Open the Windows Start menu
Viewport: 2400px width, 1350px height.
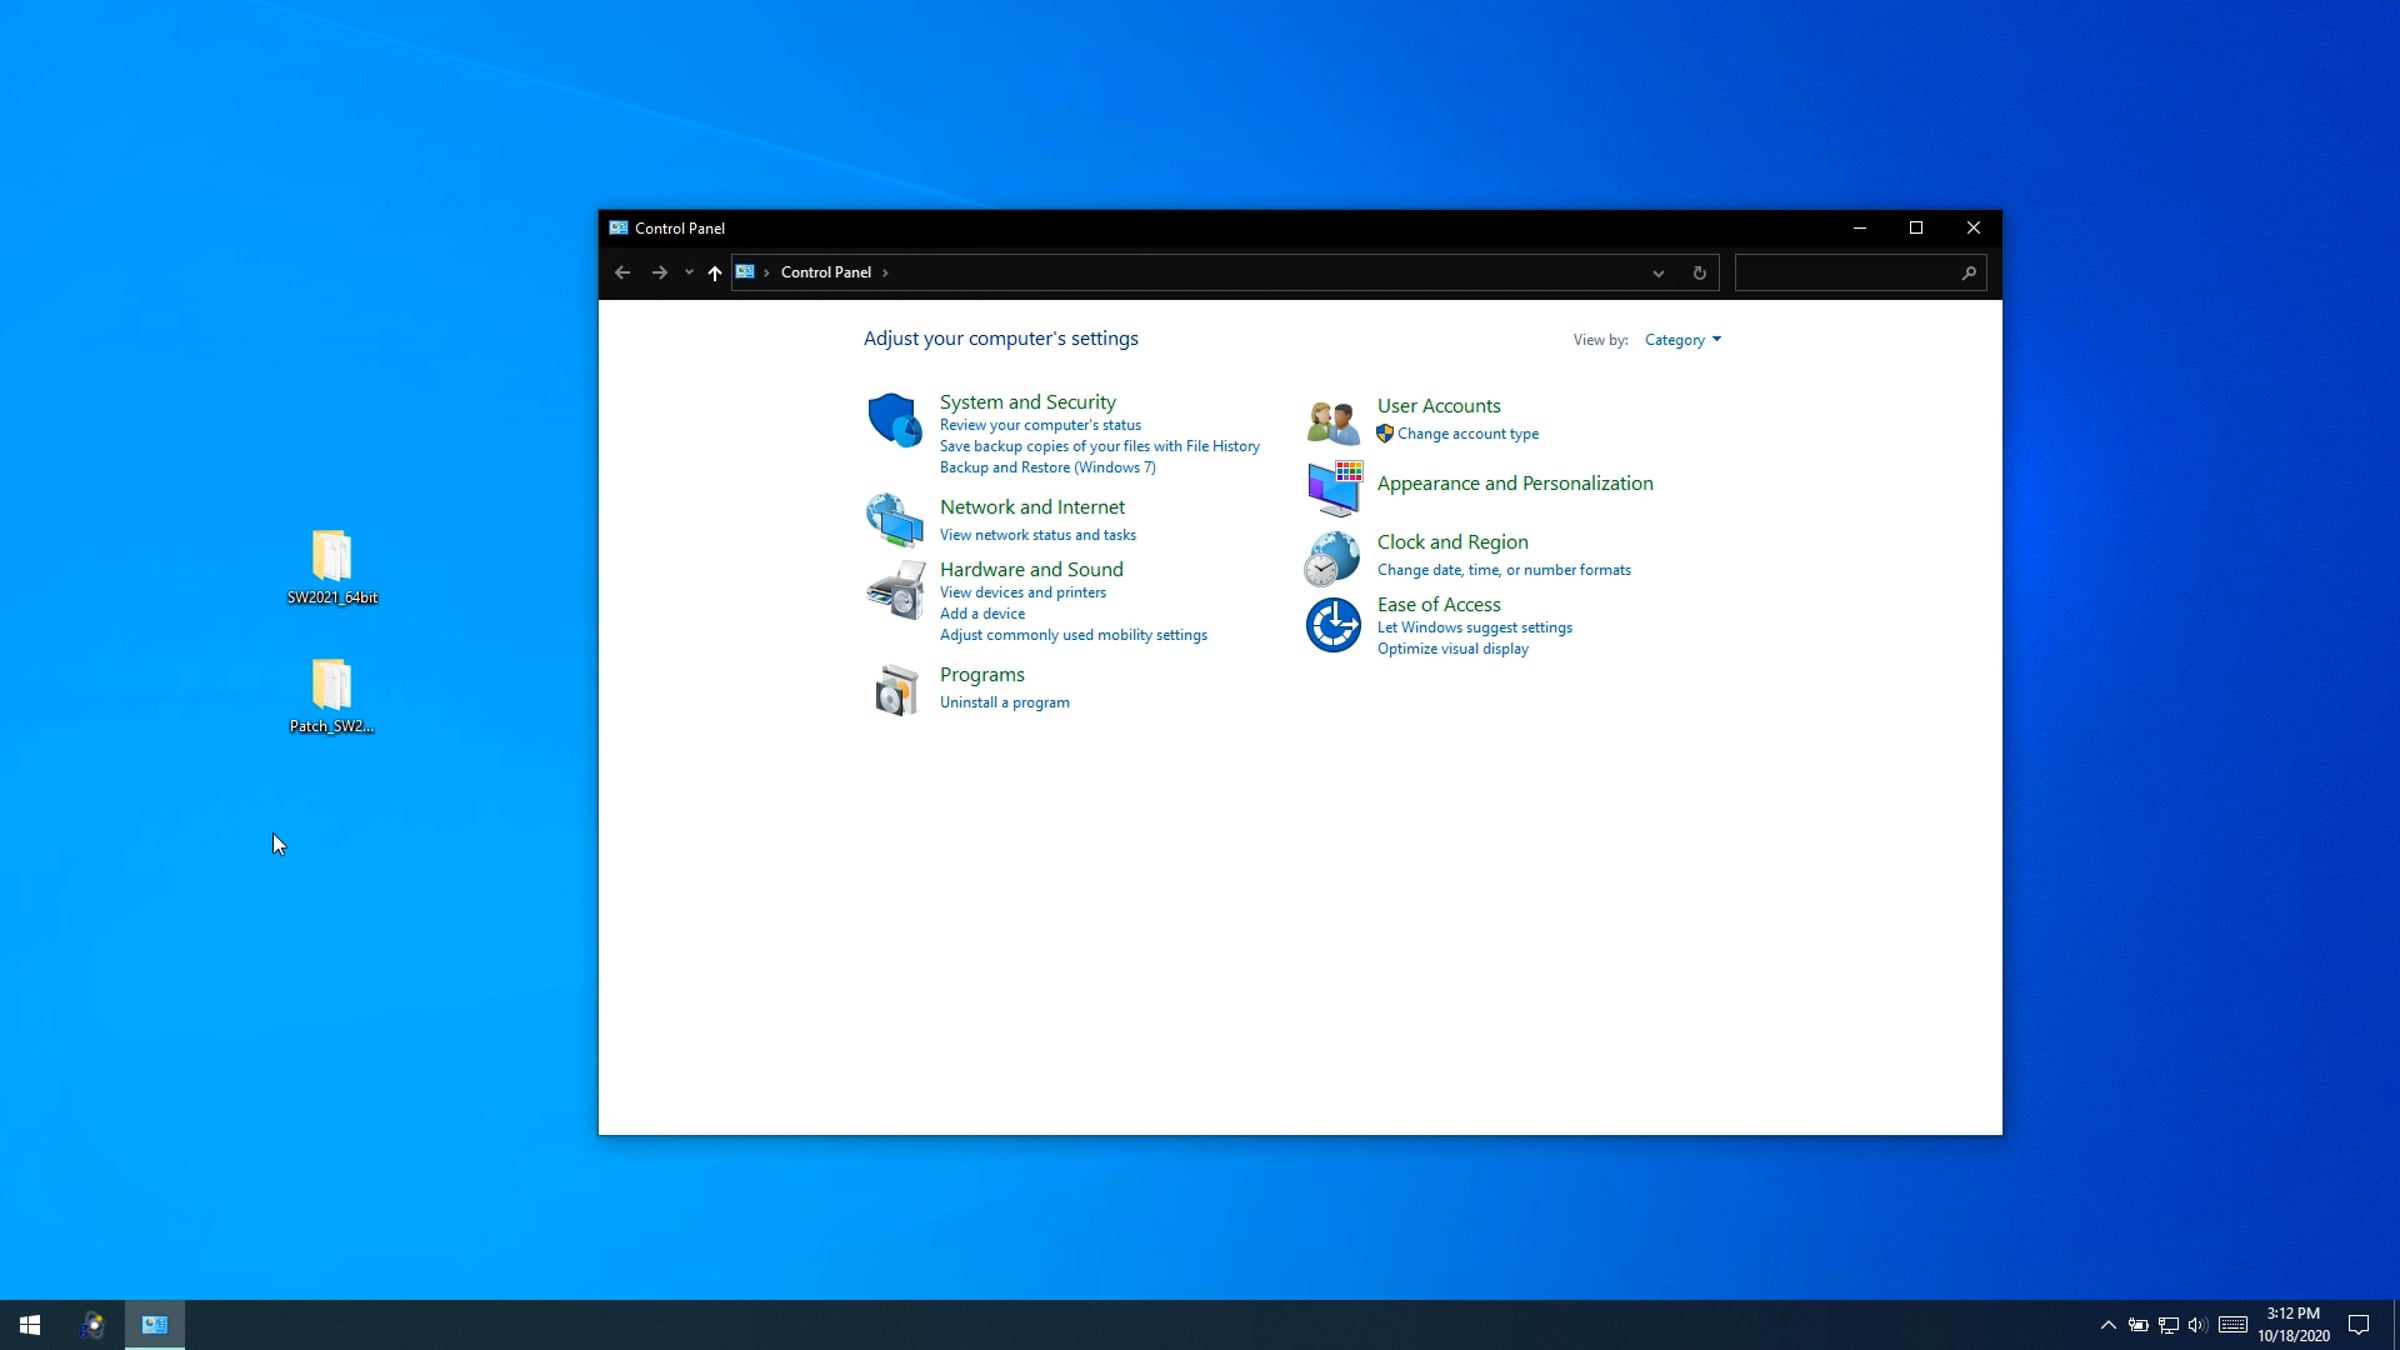pyautogui.click(x=30, y=1325)
